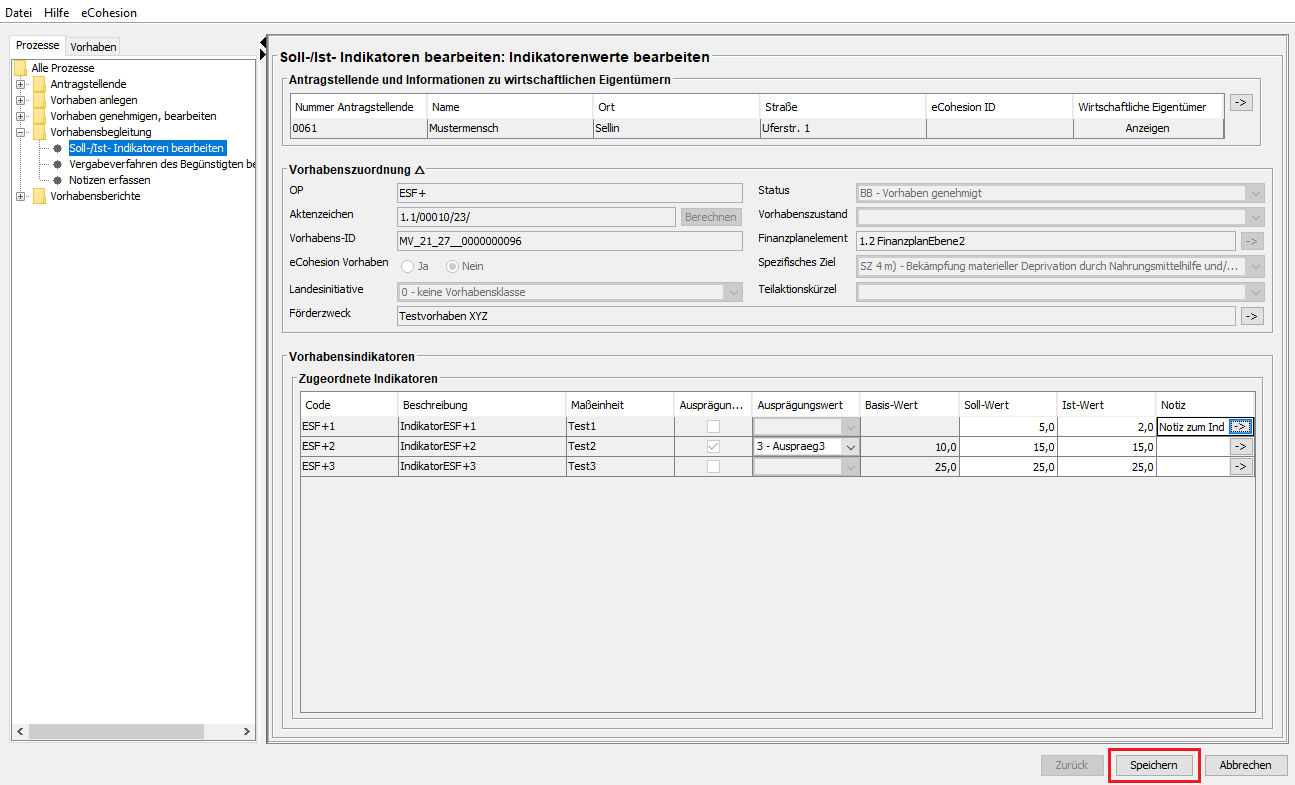Click the Förderzweck text field
Image resolution: width=1295 pixels, height=785 pixels.
pos(816,316)
